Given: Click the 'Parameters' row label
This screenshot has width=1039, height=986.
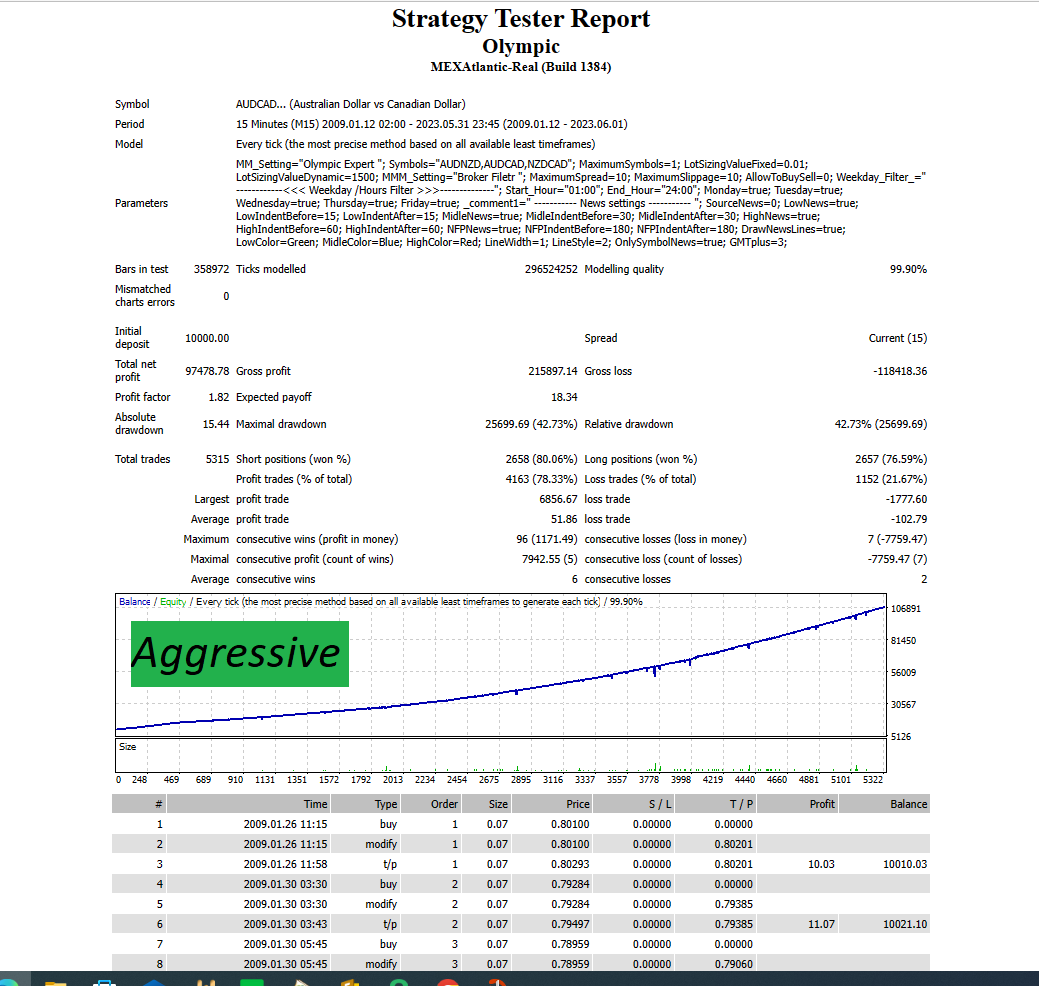Looking at the screenshot, I should point(141,203).
